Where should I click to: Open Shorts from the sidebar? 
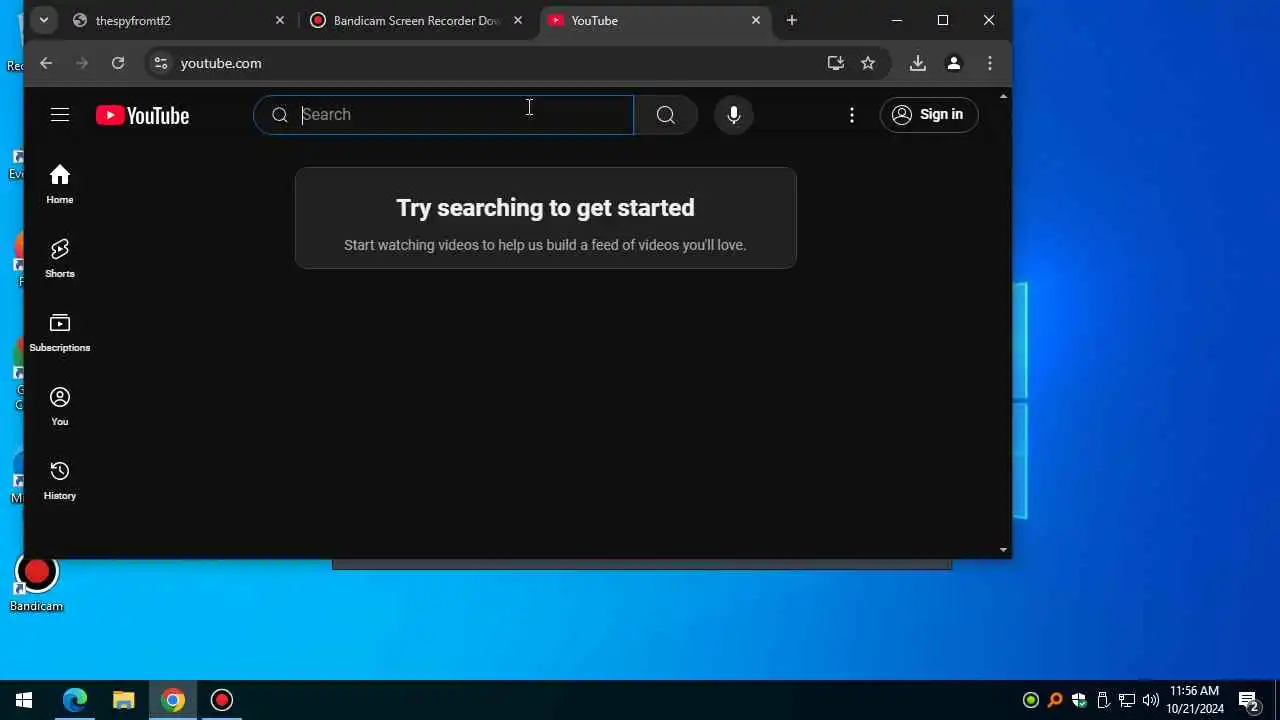[60, 258]
